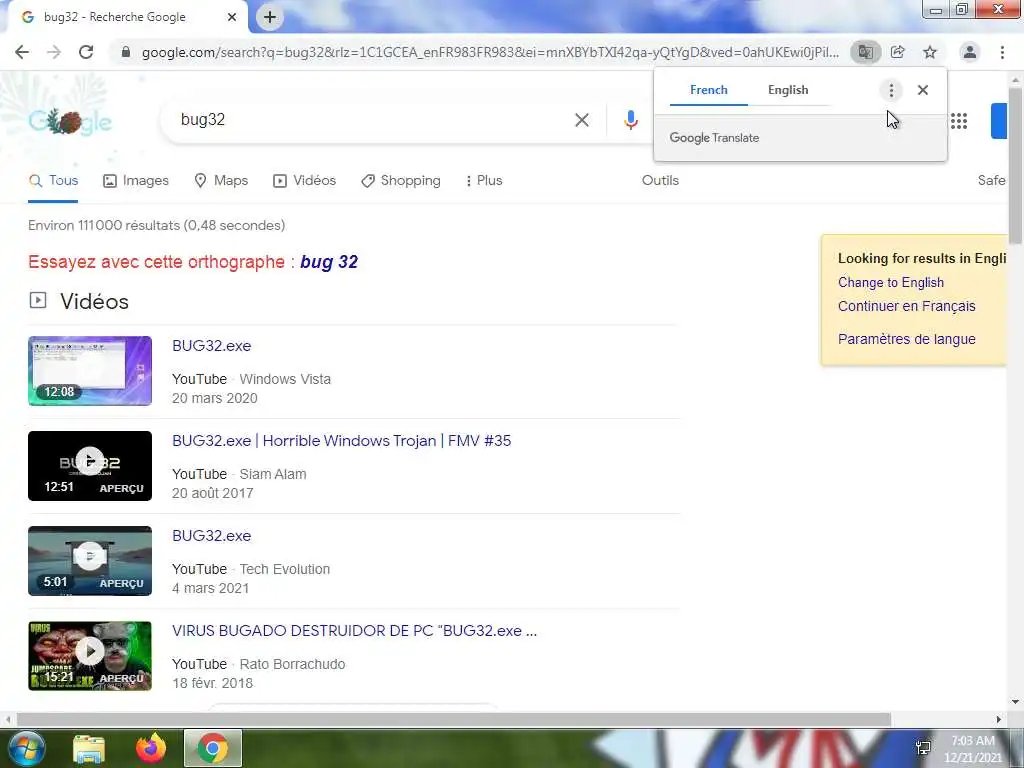1024x768 pixels.
Task: Click the vertical scrollbar down arrow
Action: (x=1016, y=703)
